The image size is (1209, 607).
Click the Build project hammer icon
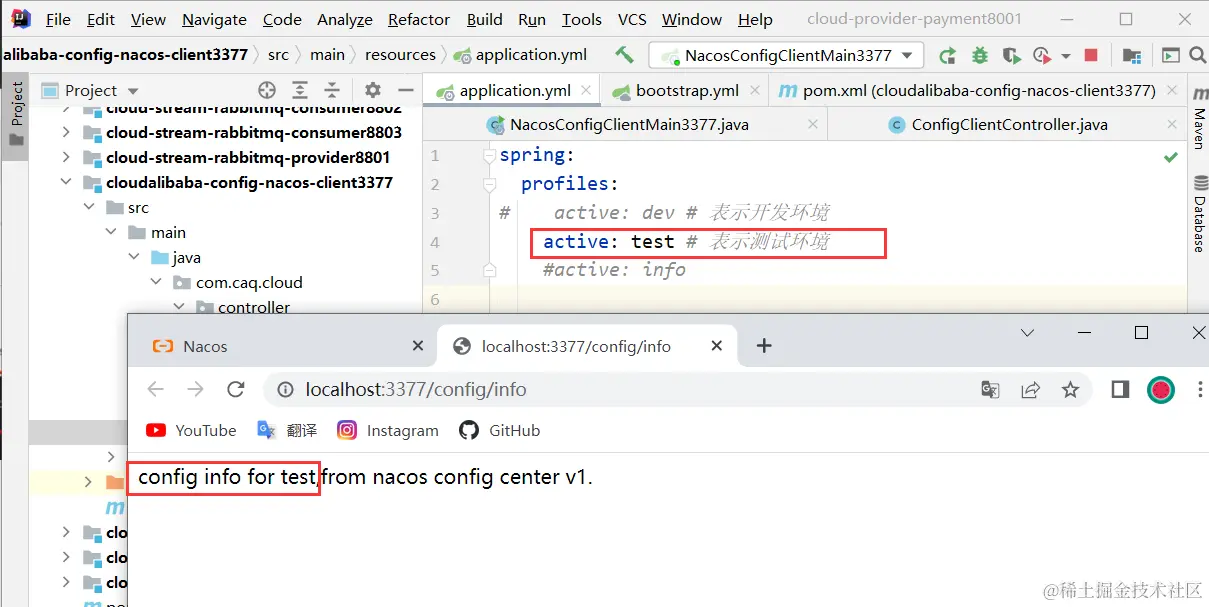point(624,55)
